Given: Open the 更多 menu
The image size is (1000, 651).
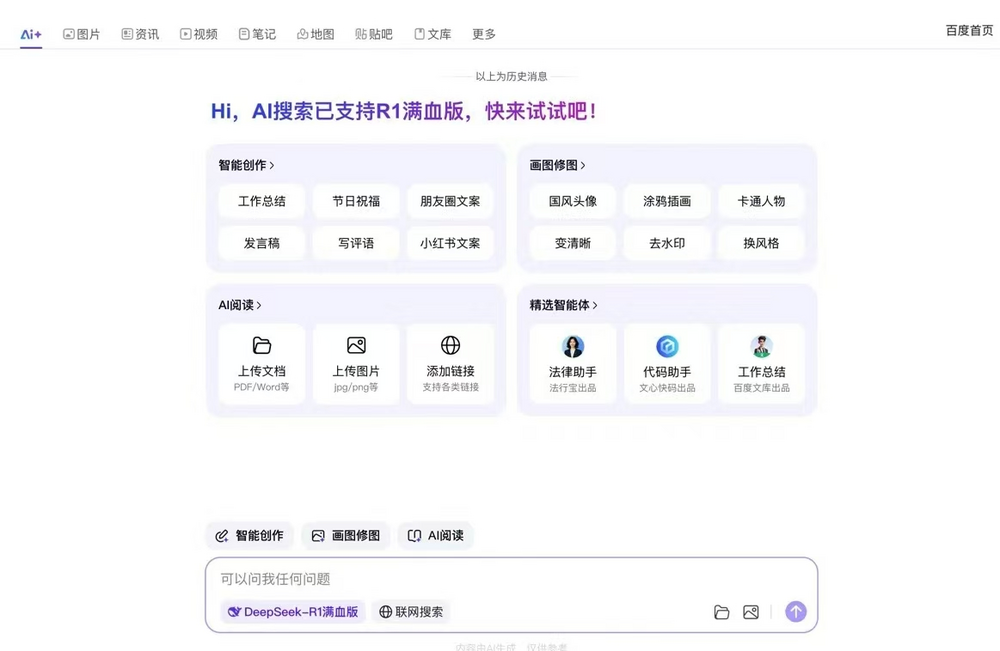Looking at the screenshot, I should 483,34.
